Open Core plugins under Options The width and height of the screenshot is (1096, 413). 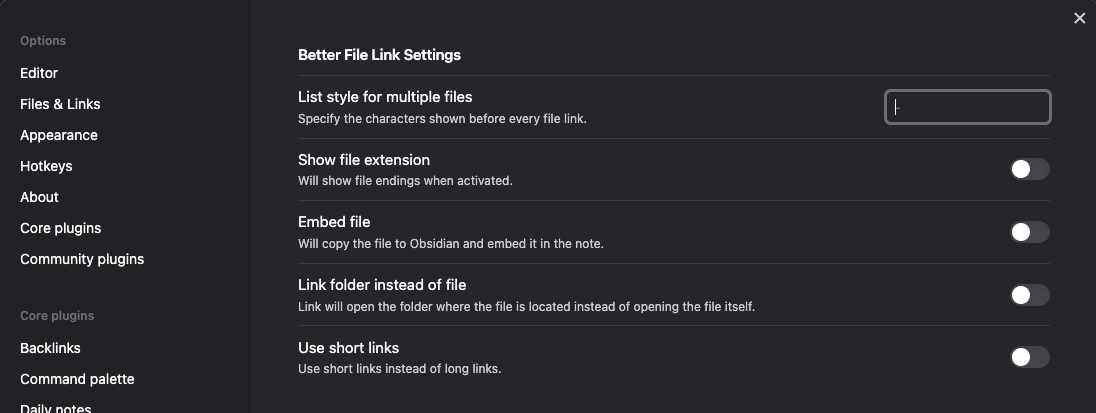pyautogui.click(x=60, y=228)
